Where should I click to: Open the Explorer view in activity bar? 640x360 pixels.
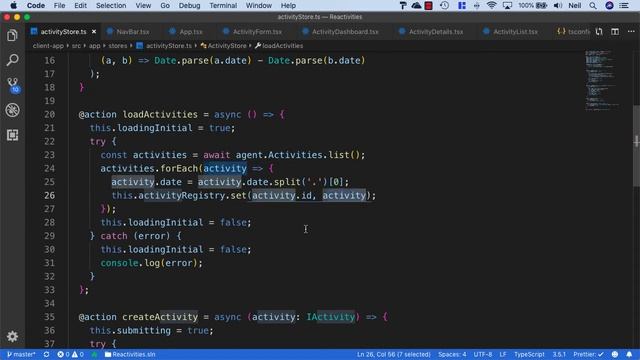12,36
